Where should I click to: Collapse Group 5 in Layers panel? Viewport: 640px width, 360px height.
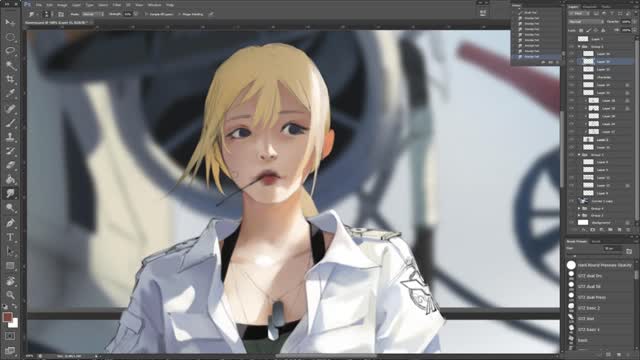[579, 155]
